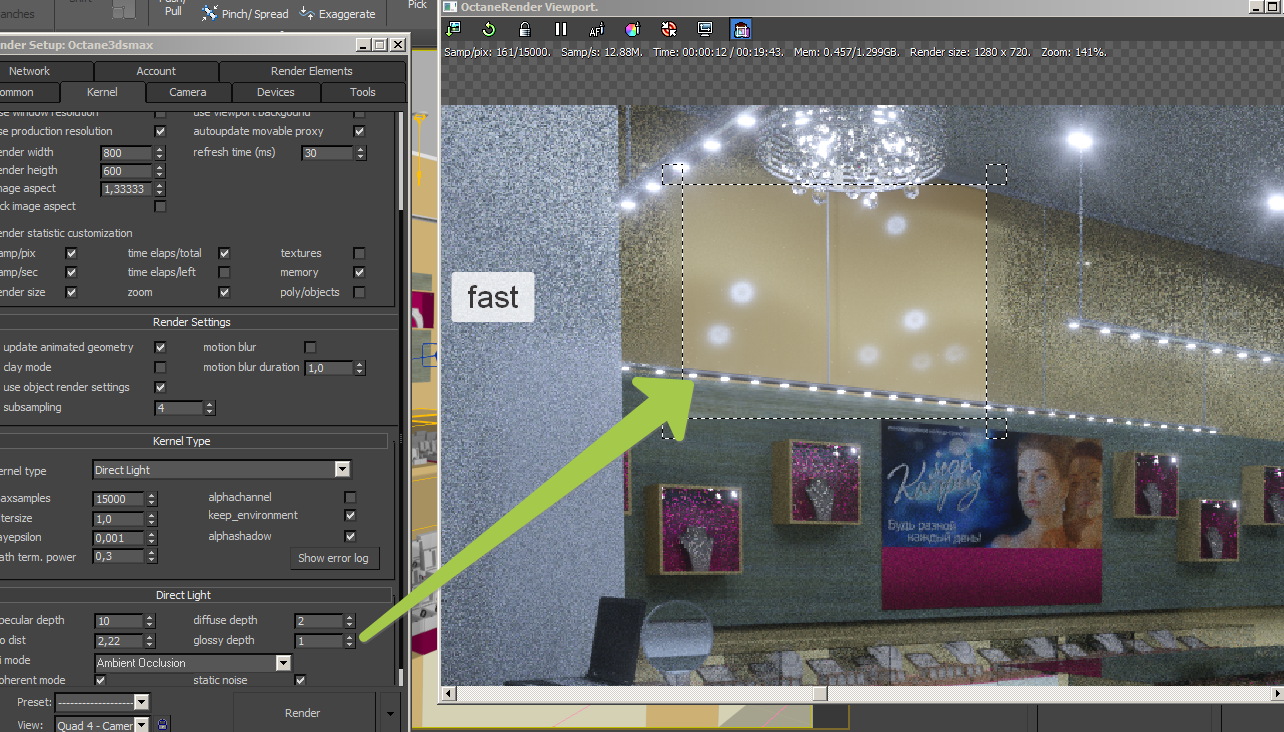Viewport: 1284px width, 732px height.
Task: Pause the Octane render
Action: [561, 29]
